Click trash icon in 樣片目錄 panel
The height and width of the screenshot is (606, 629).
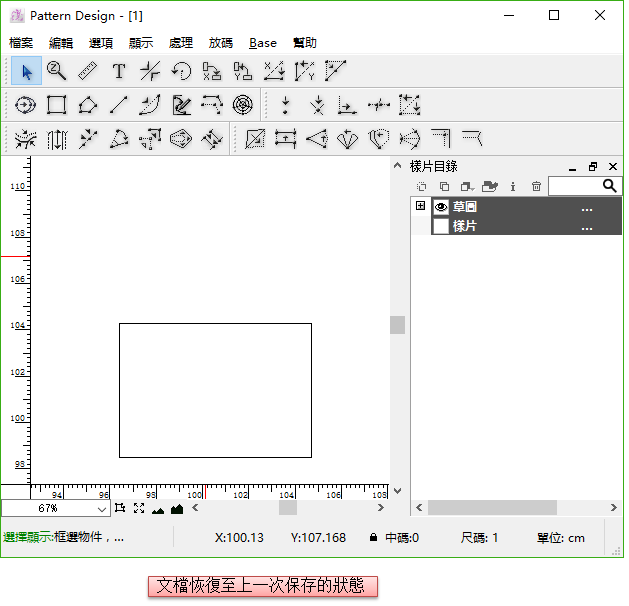[x=536, y=186]
